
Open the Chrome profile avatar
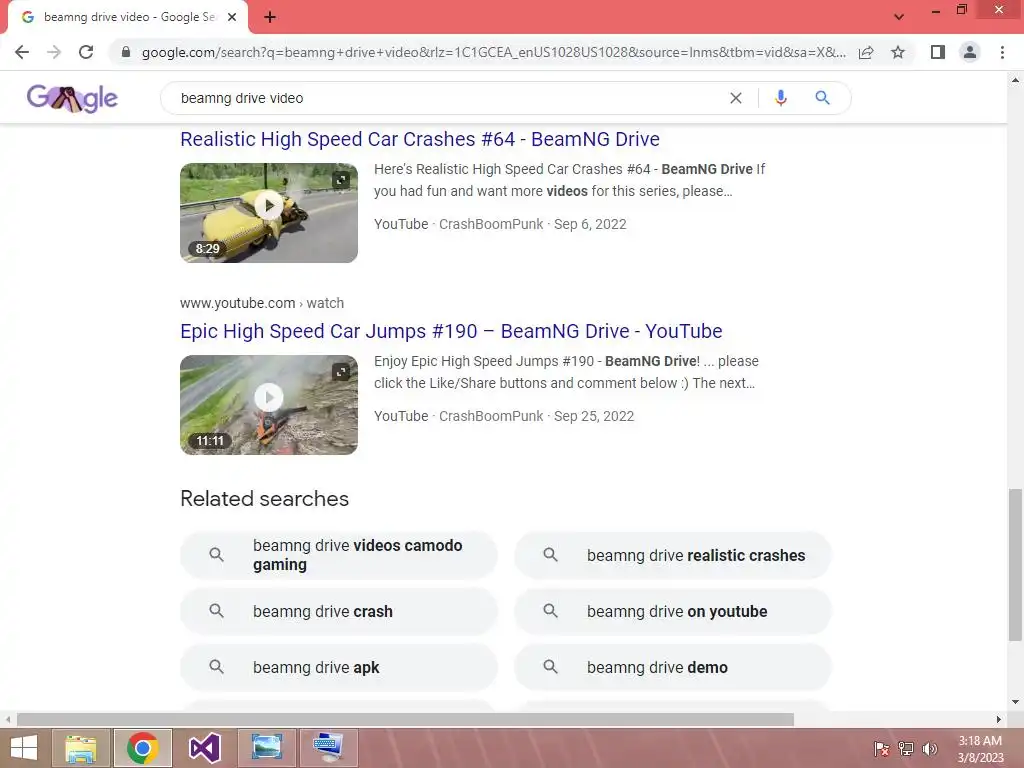pos(970,52)
